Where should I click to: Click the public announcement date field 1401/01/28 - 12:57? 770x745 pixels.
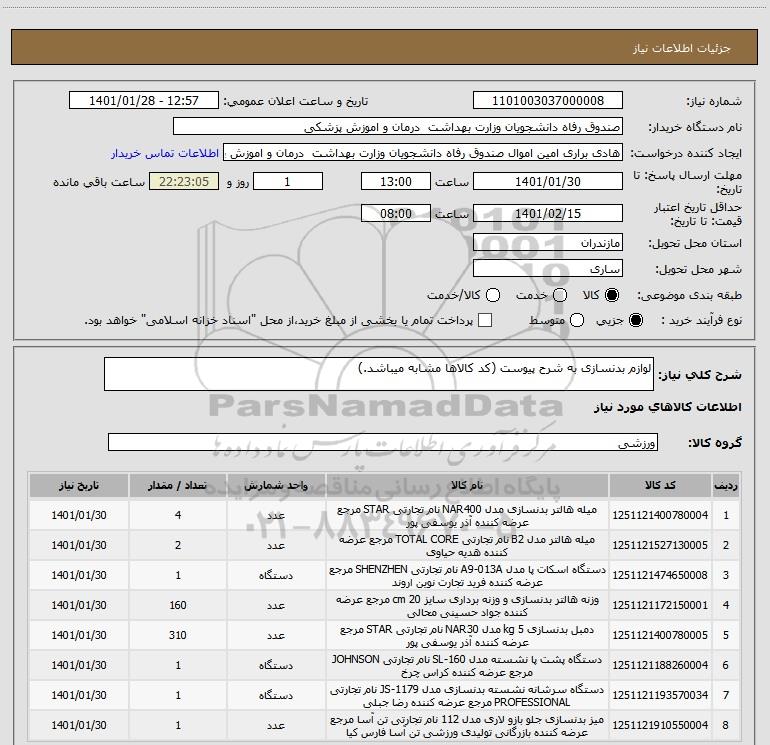point(144,101)
